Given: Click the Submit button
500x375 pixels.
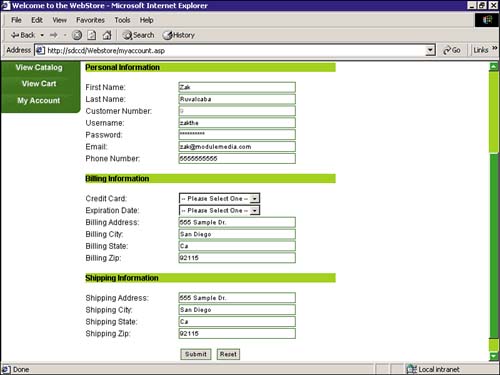Looking at the screenshot, I should point(196,354).
